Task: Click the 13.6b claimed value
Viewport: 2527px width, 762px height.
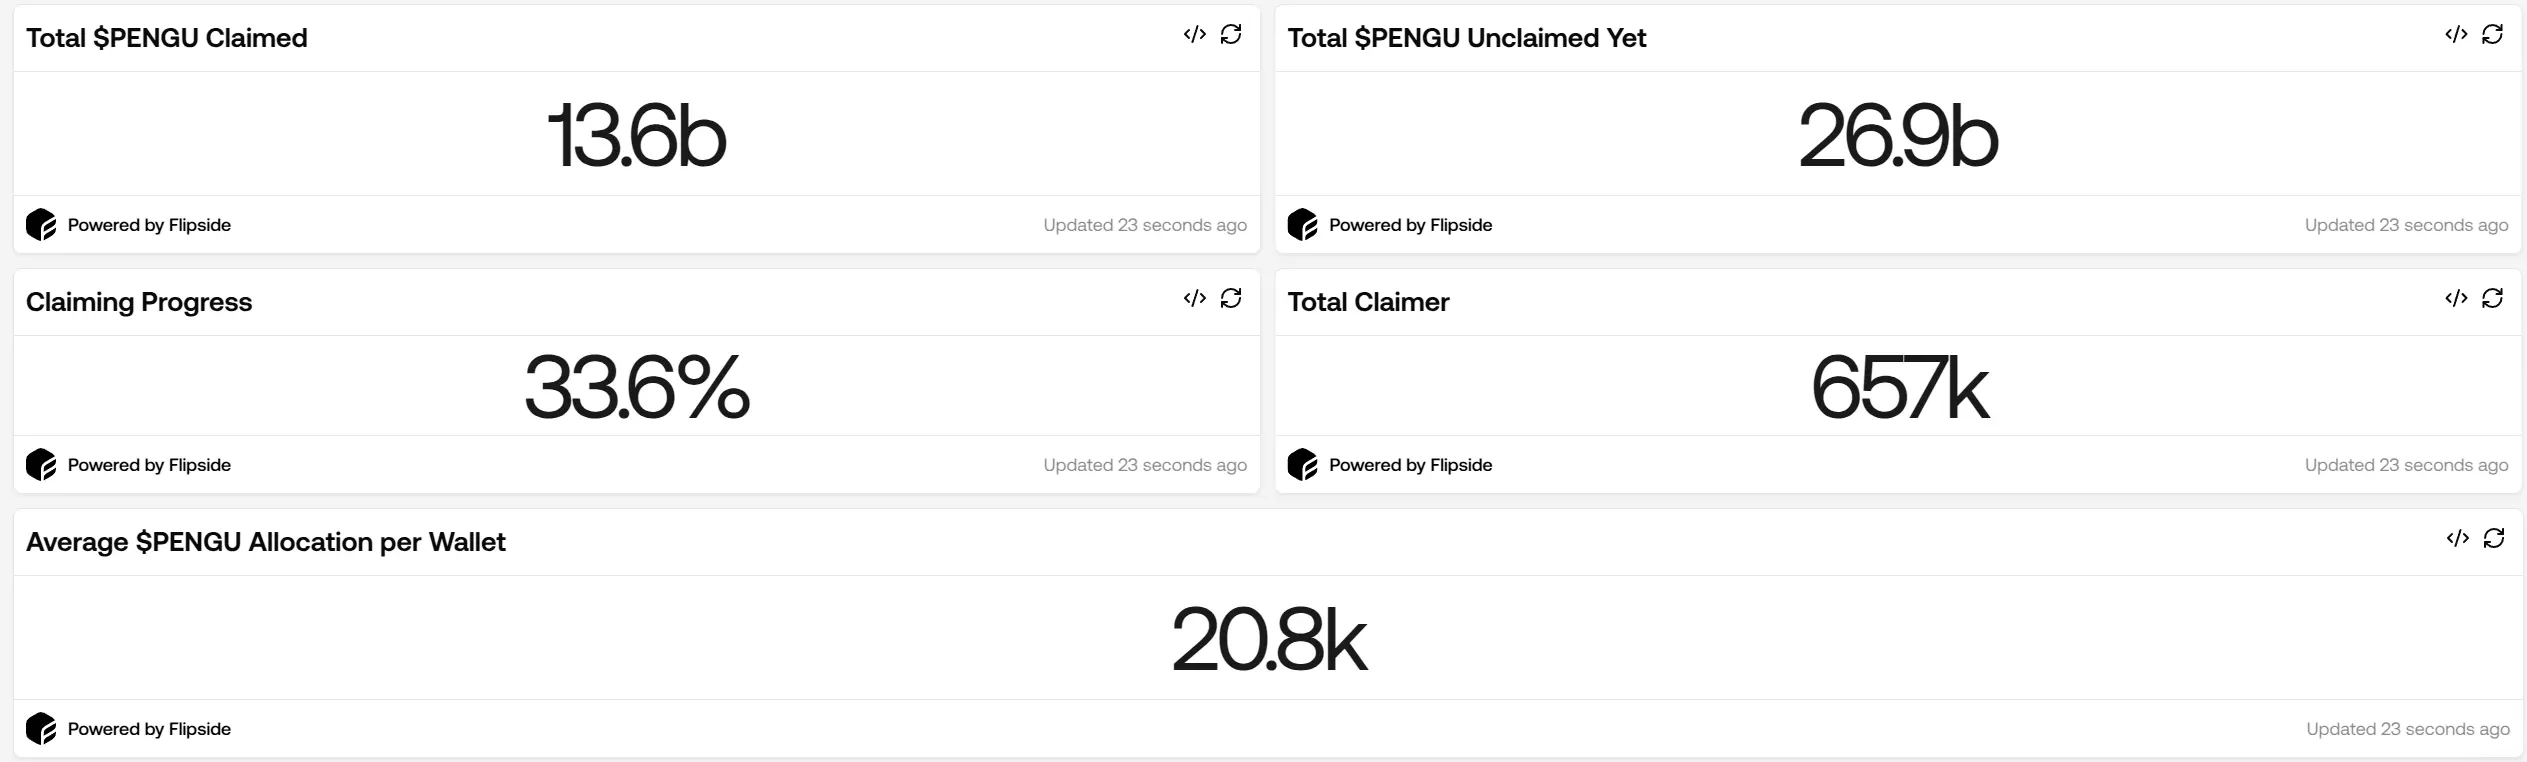Action: (x=637, y=136)
